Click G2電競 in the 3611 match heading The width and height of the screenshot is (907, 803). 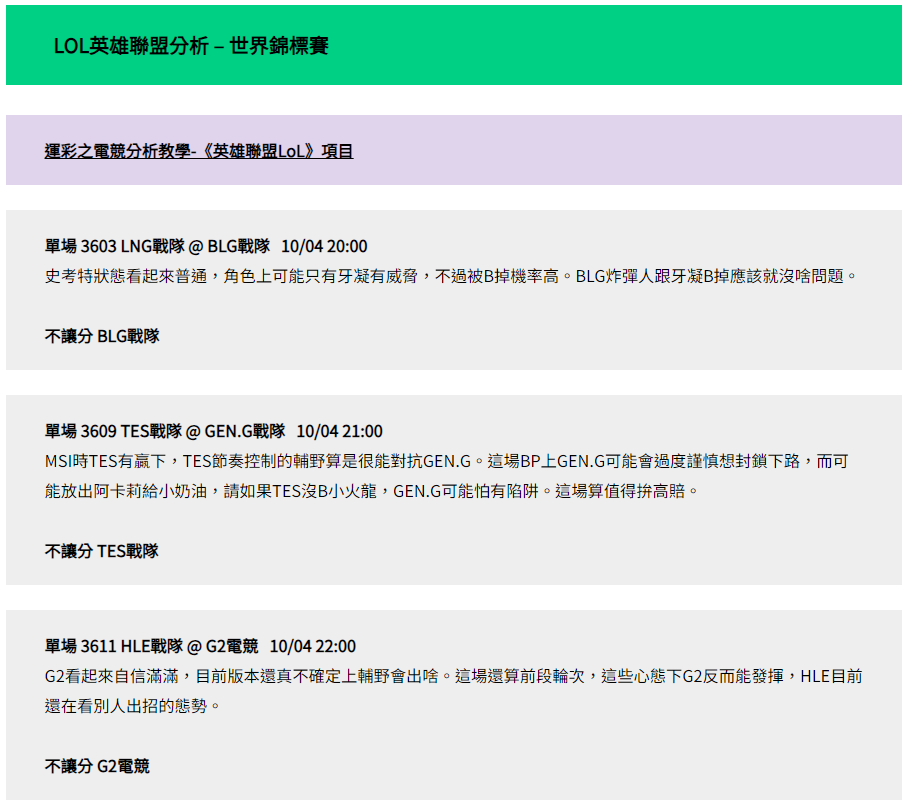233,646
